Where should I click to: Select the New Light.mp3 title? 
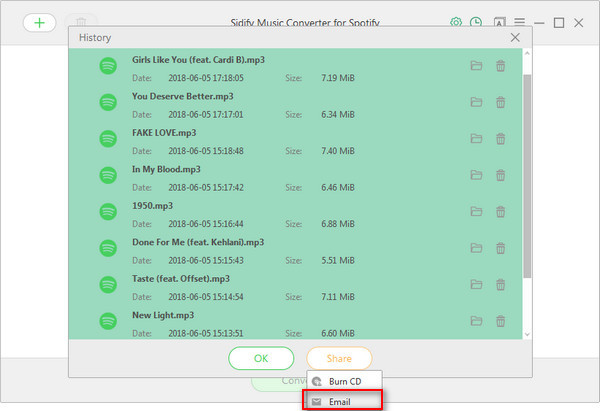coord(163,315)
